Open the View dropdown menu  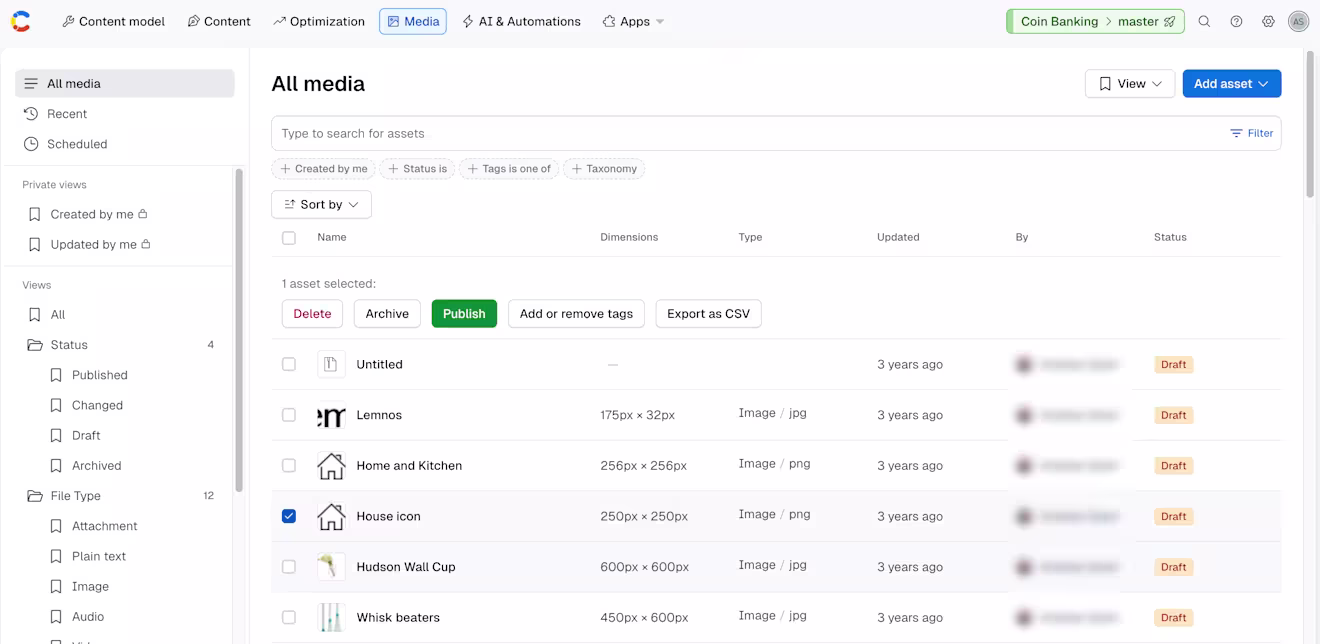1130,84
